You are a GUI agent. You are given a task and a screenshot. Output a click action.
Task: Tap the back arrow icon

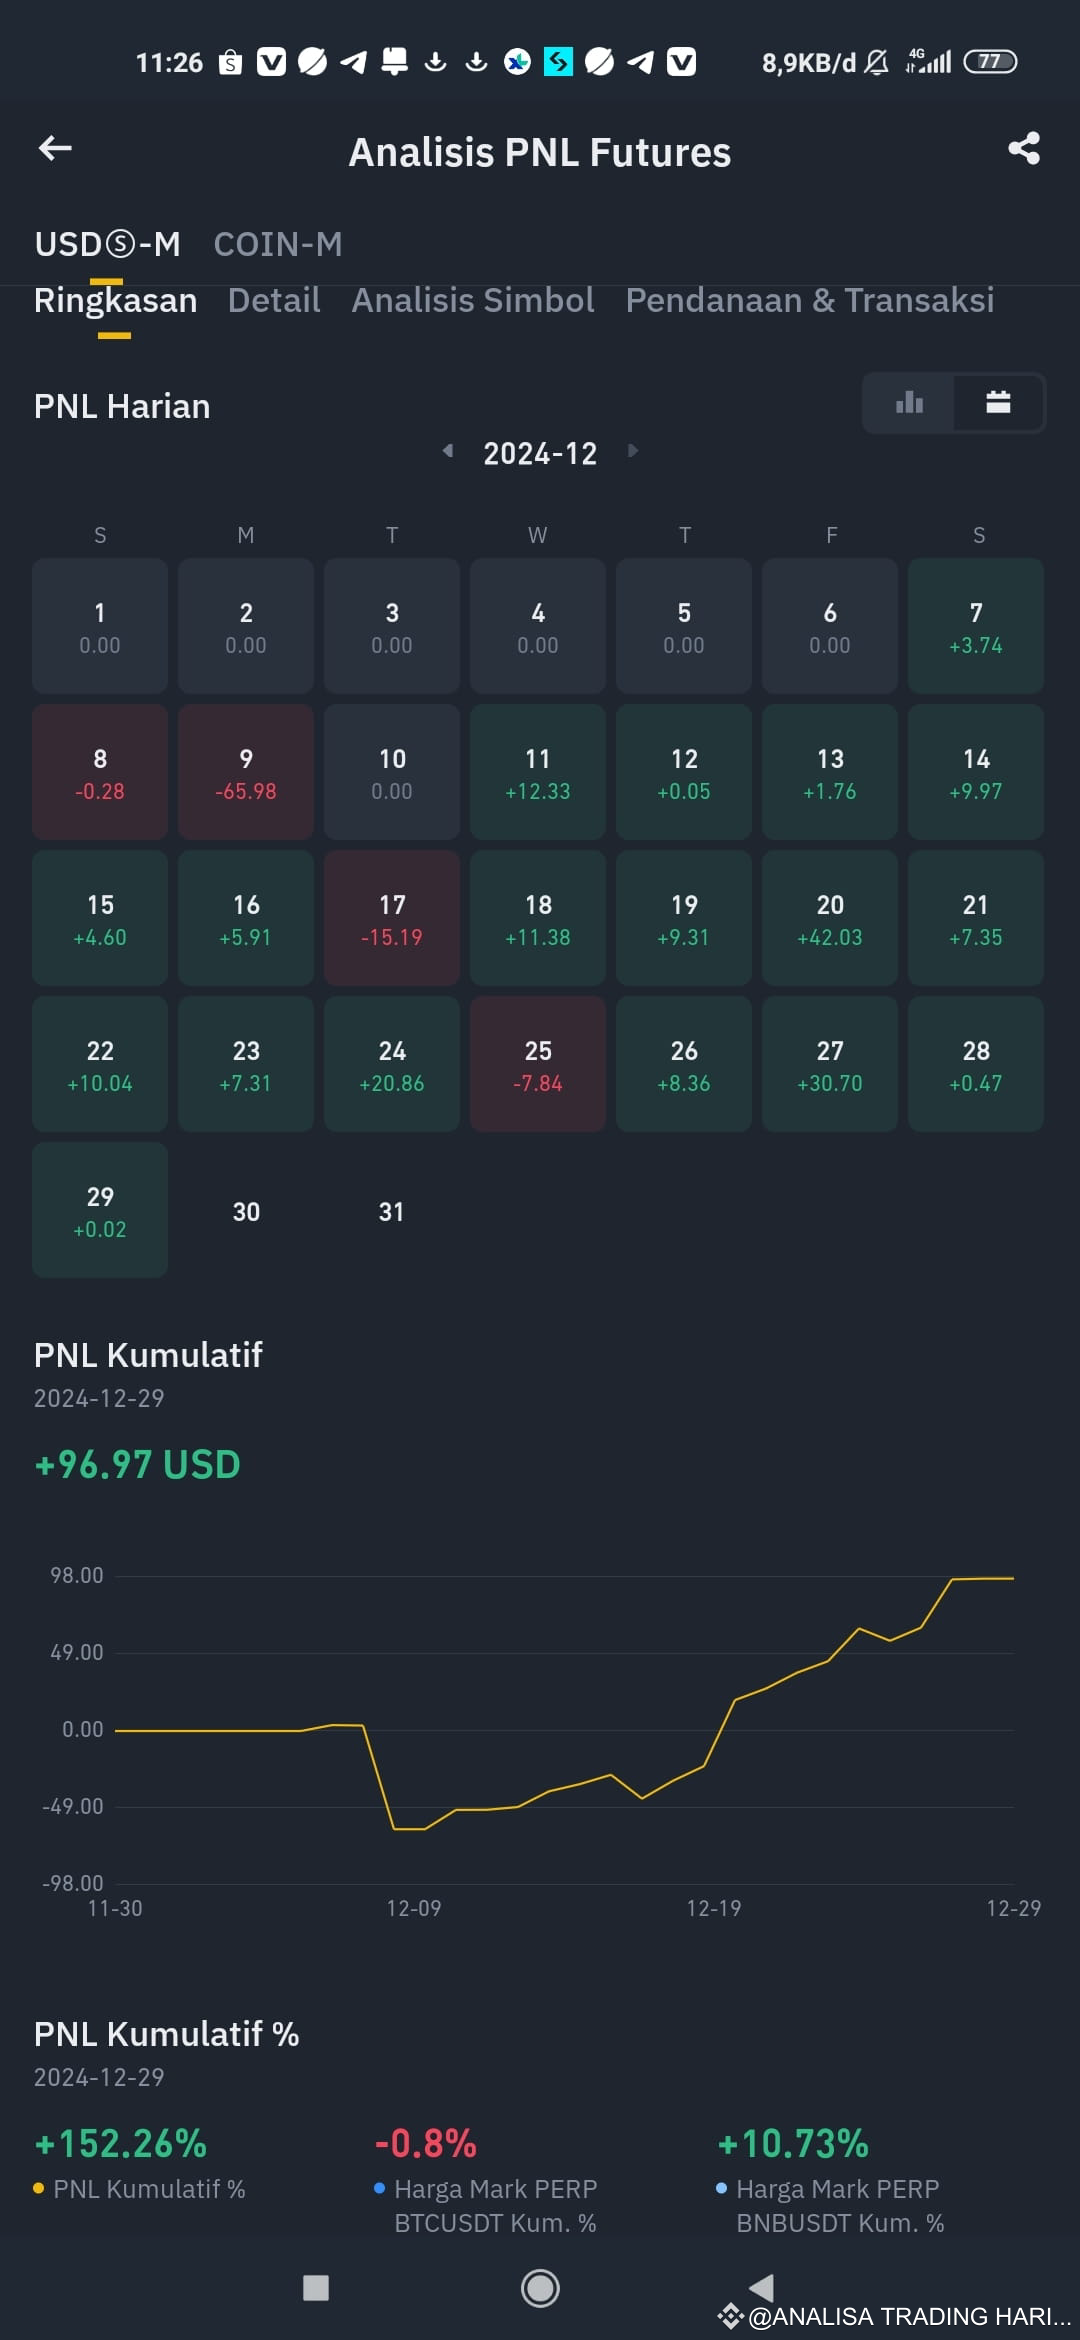[x=55, y=149]
